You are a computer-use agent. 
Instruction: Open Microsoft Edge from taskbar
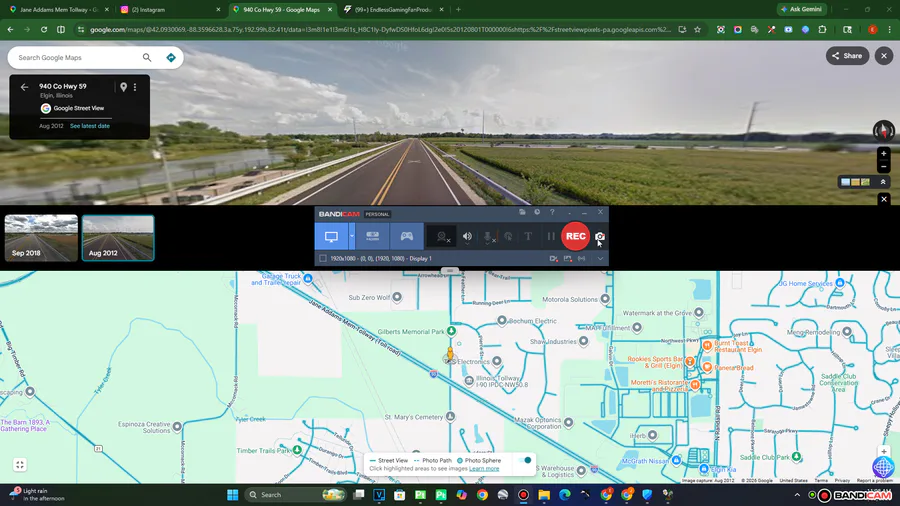pyautogui.click(x=565, y=495)
